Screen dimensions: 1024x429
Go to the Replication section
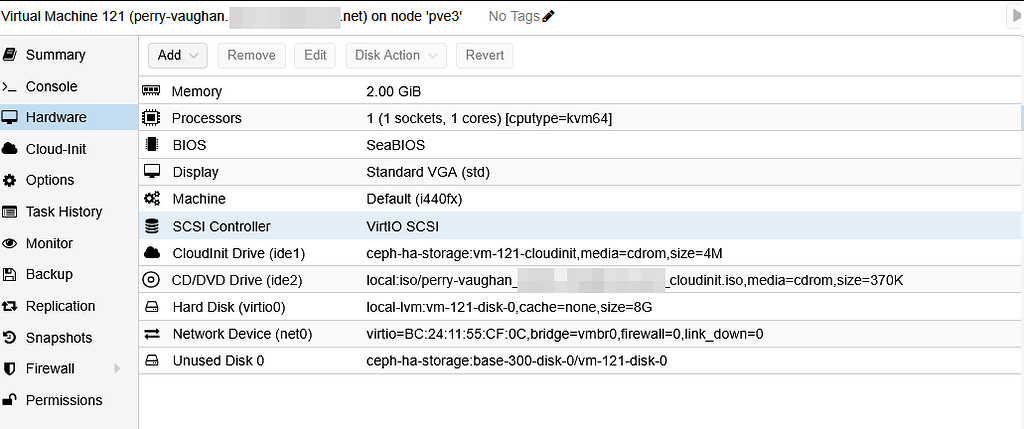click(x=60, y=306)
